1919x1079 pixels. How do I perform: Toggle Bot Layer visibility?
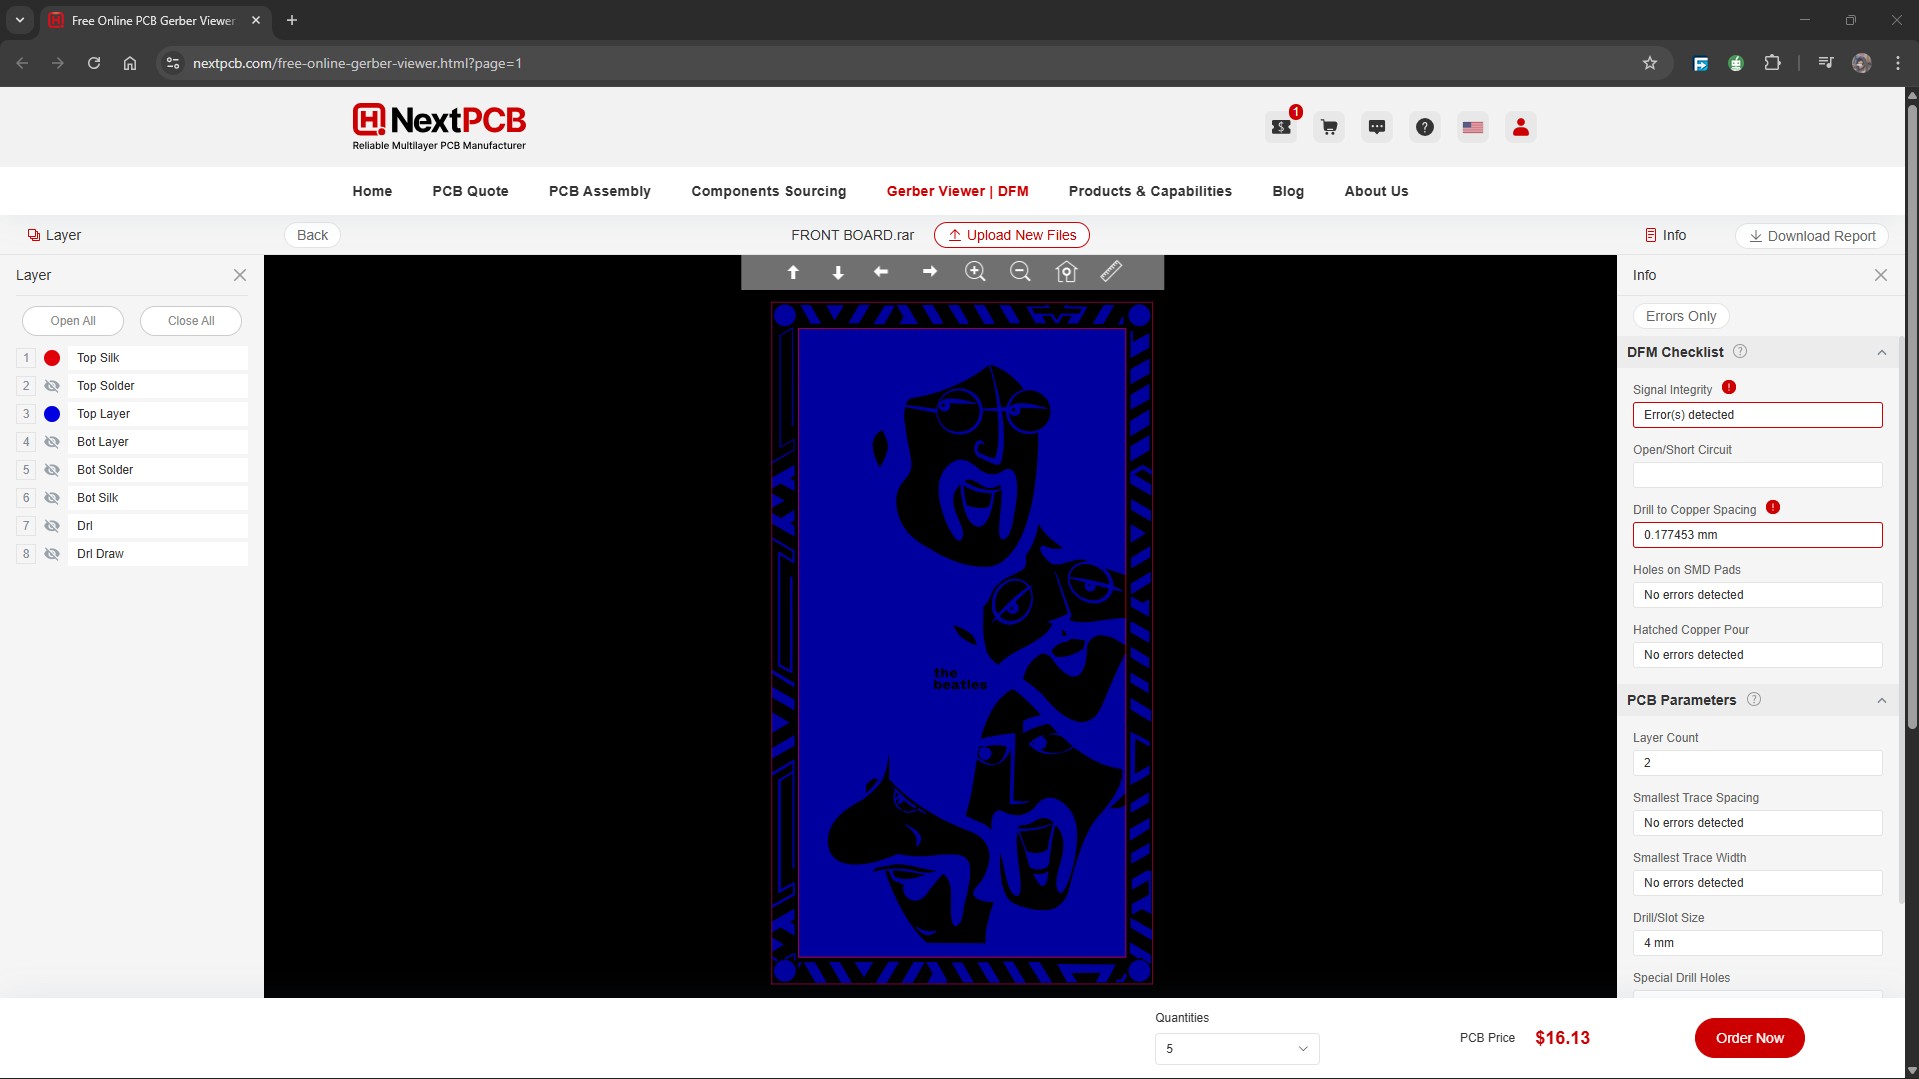click(x=52, y=442)
